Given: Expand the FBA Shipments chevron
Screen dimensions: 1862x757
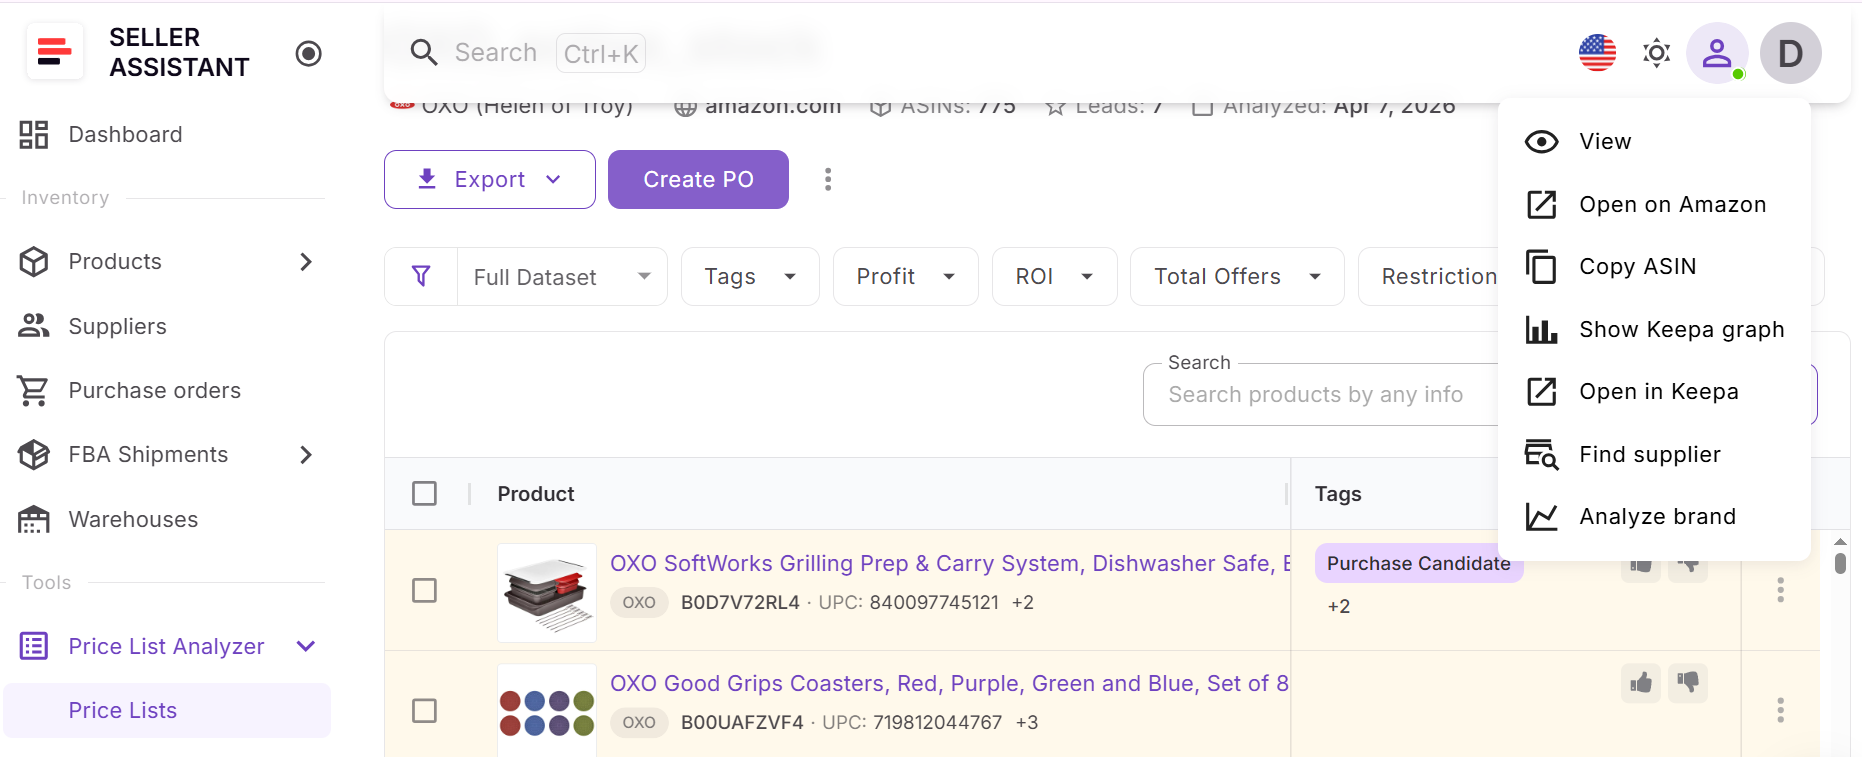Looking at the screenshot, I should (x=306, y=455).
